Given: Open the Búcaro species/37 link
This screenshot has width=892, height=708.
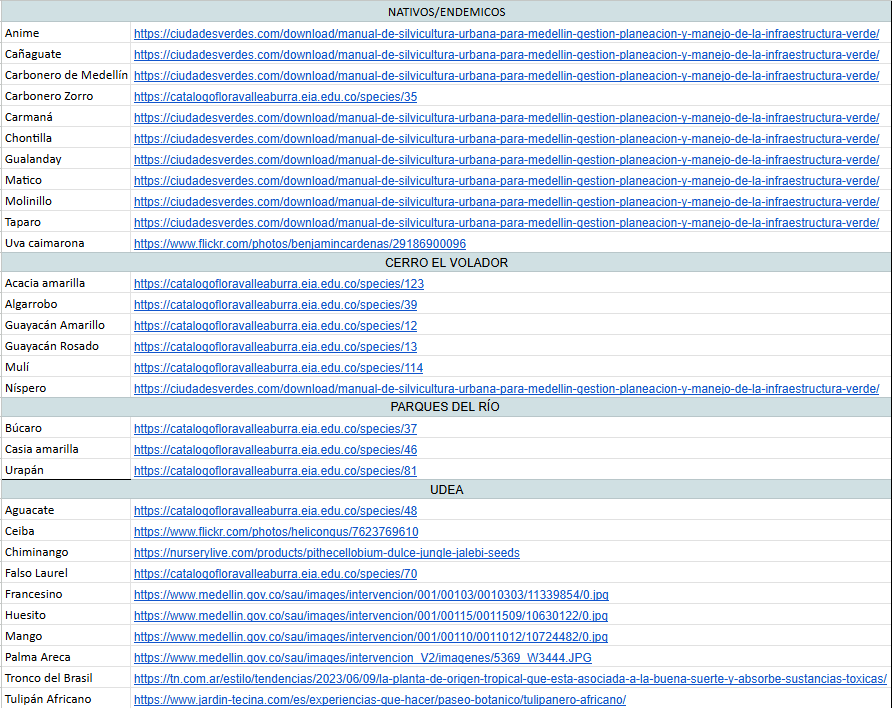Looking at the screenshot, I should point(275,428).
